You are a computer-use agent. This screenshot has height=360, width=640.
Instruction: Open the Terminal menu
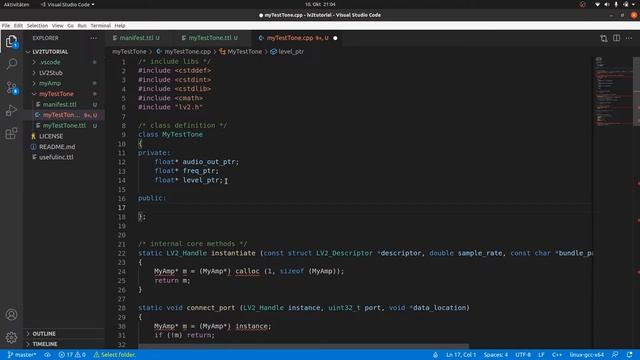(100, 25)
